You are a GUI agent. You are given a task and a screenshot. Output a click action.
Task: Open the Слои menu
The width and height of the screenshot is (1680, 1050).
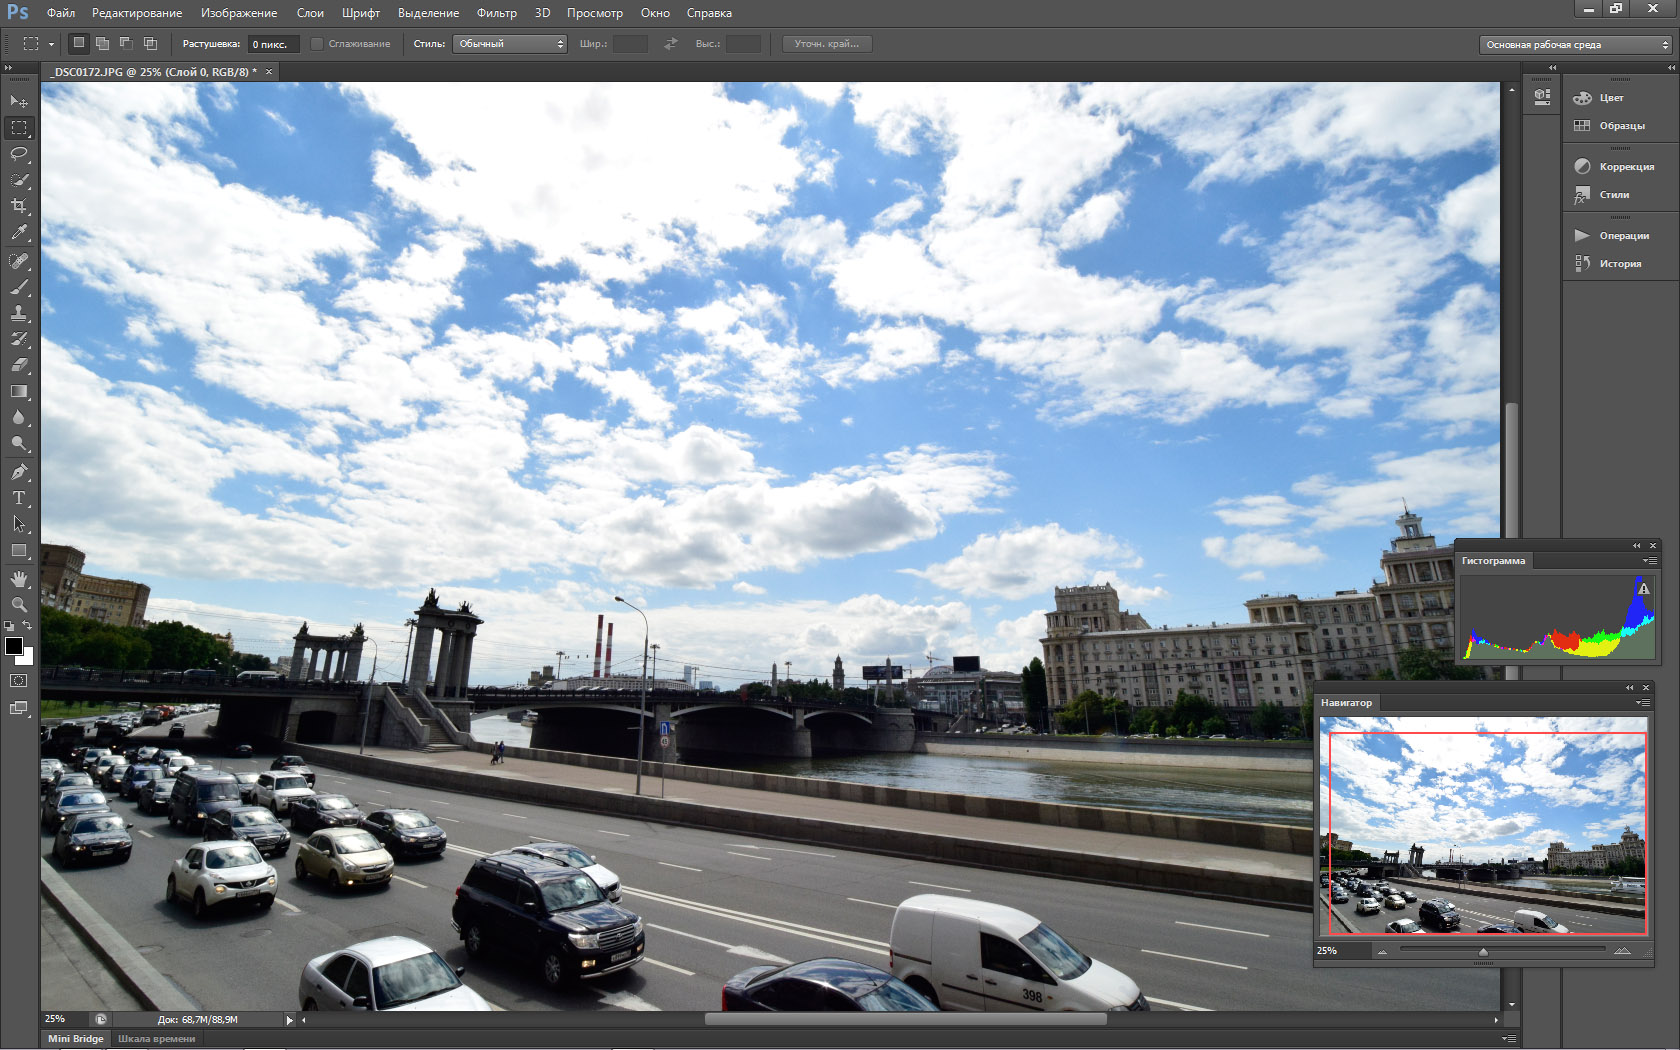[x=310, y=13]
